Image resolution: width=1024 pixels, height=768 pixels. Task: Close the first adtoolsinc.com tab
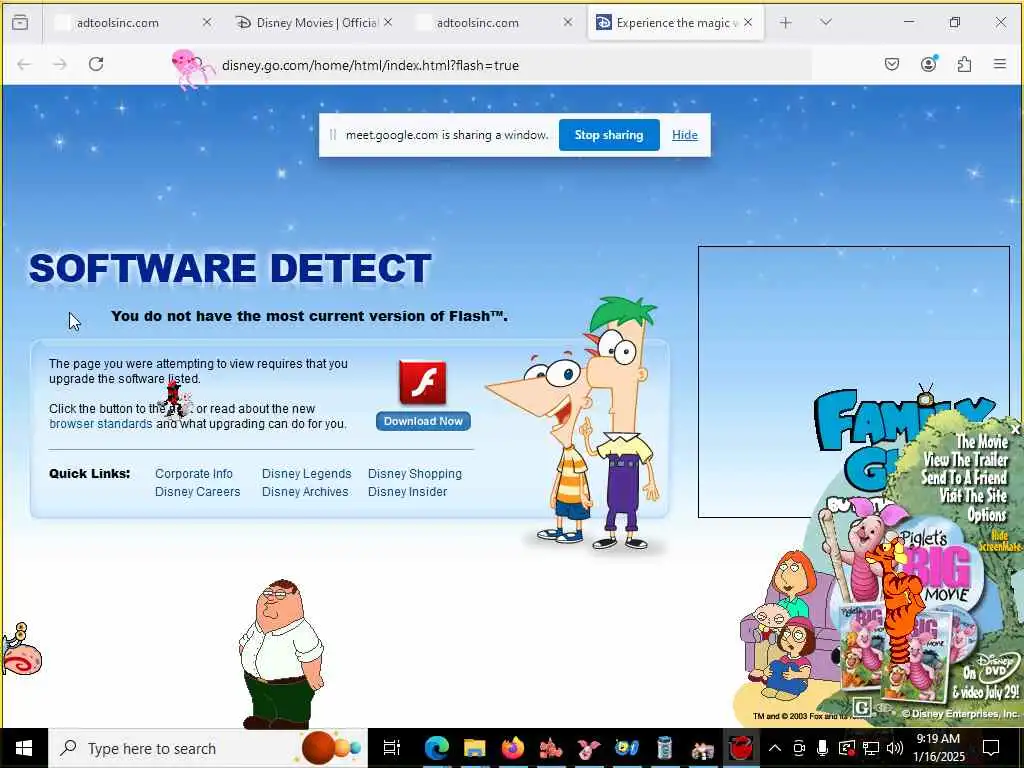point(207,22)
